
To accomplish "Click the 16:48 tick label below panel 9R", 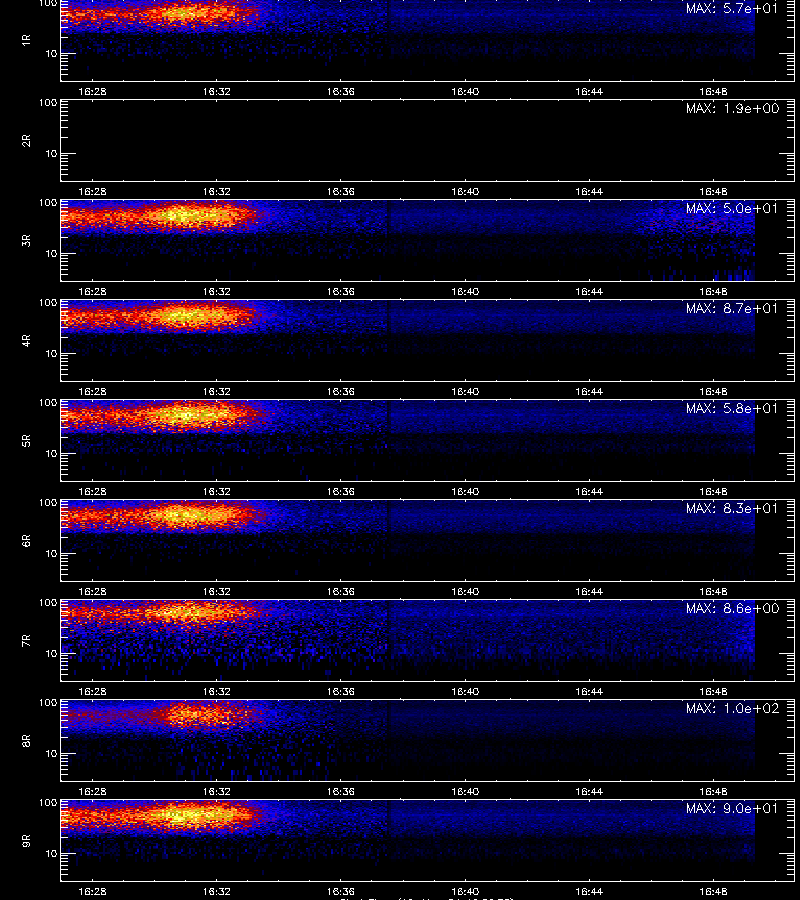I will [x=713, y=891].
